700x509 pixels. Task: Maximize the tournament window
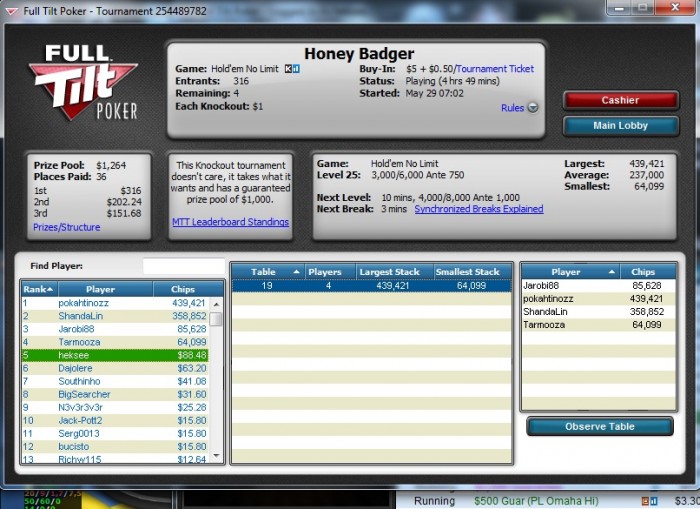coord(643,7)
